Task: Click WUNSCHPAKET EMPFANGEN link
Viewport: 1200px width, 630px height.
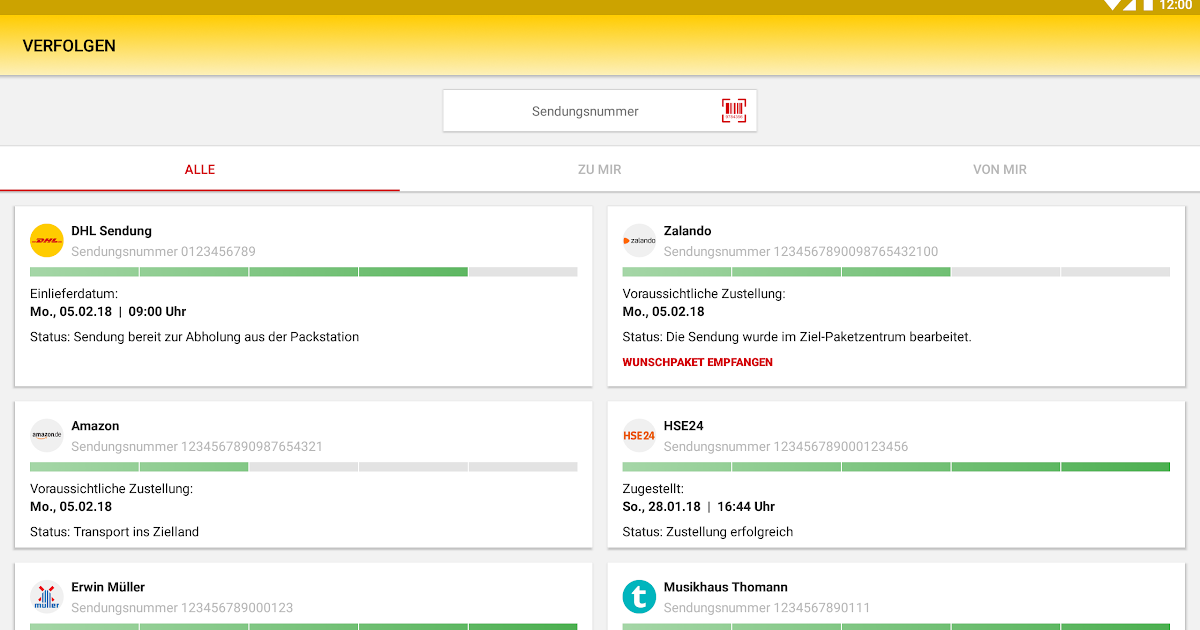Action: click(x=697, y=362)
